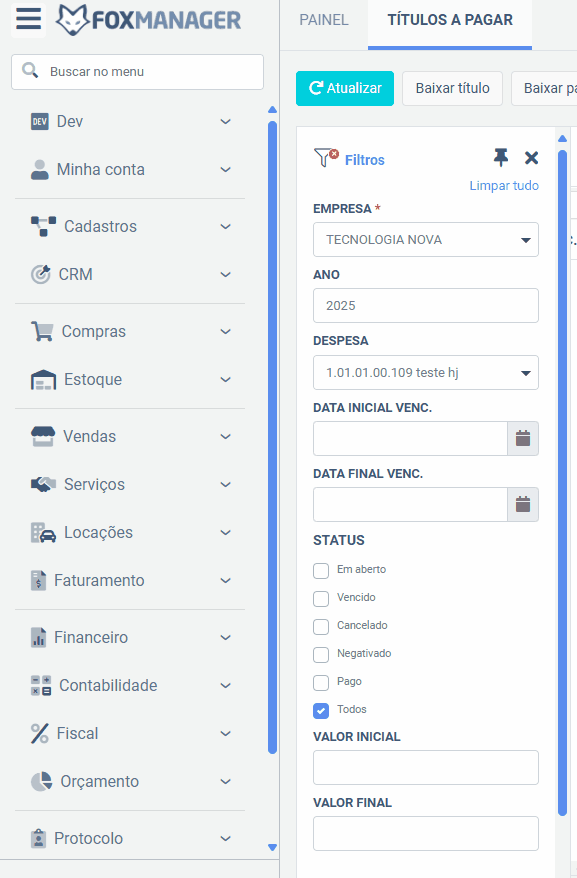Click the filter funnel icon
577x878 pixels.
326,157
